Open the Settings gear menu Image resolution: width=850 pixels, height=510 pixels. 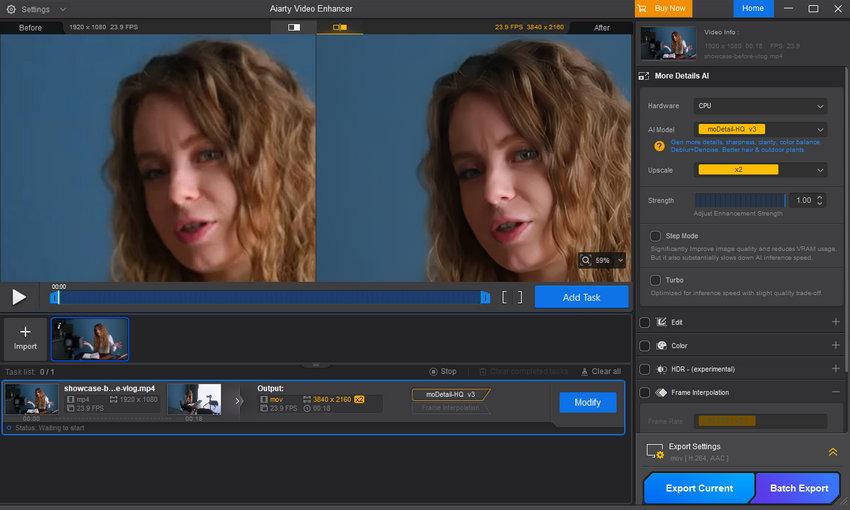click(x=11, y=9)
